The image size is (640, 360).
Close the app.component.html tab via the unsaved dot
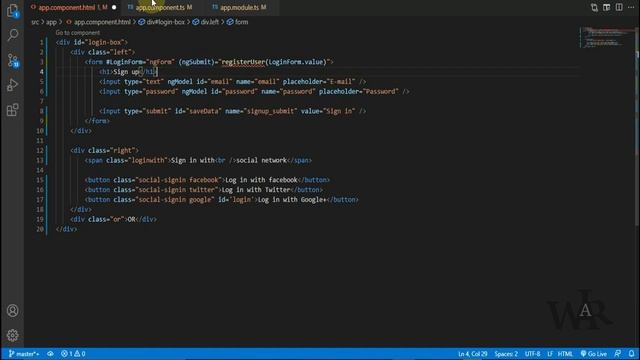(114, 7)
